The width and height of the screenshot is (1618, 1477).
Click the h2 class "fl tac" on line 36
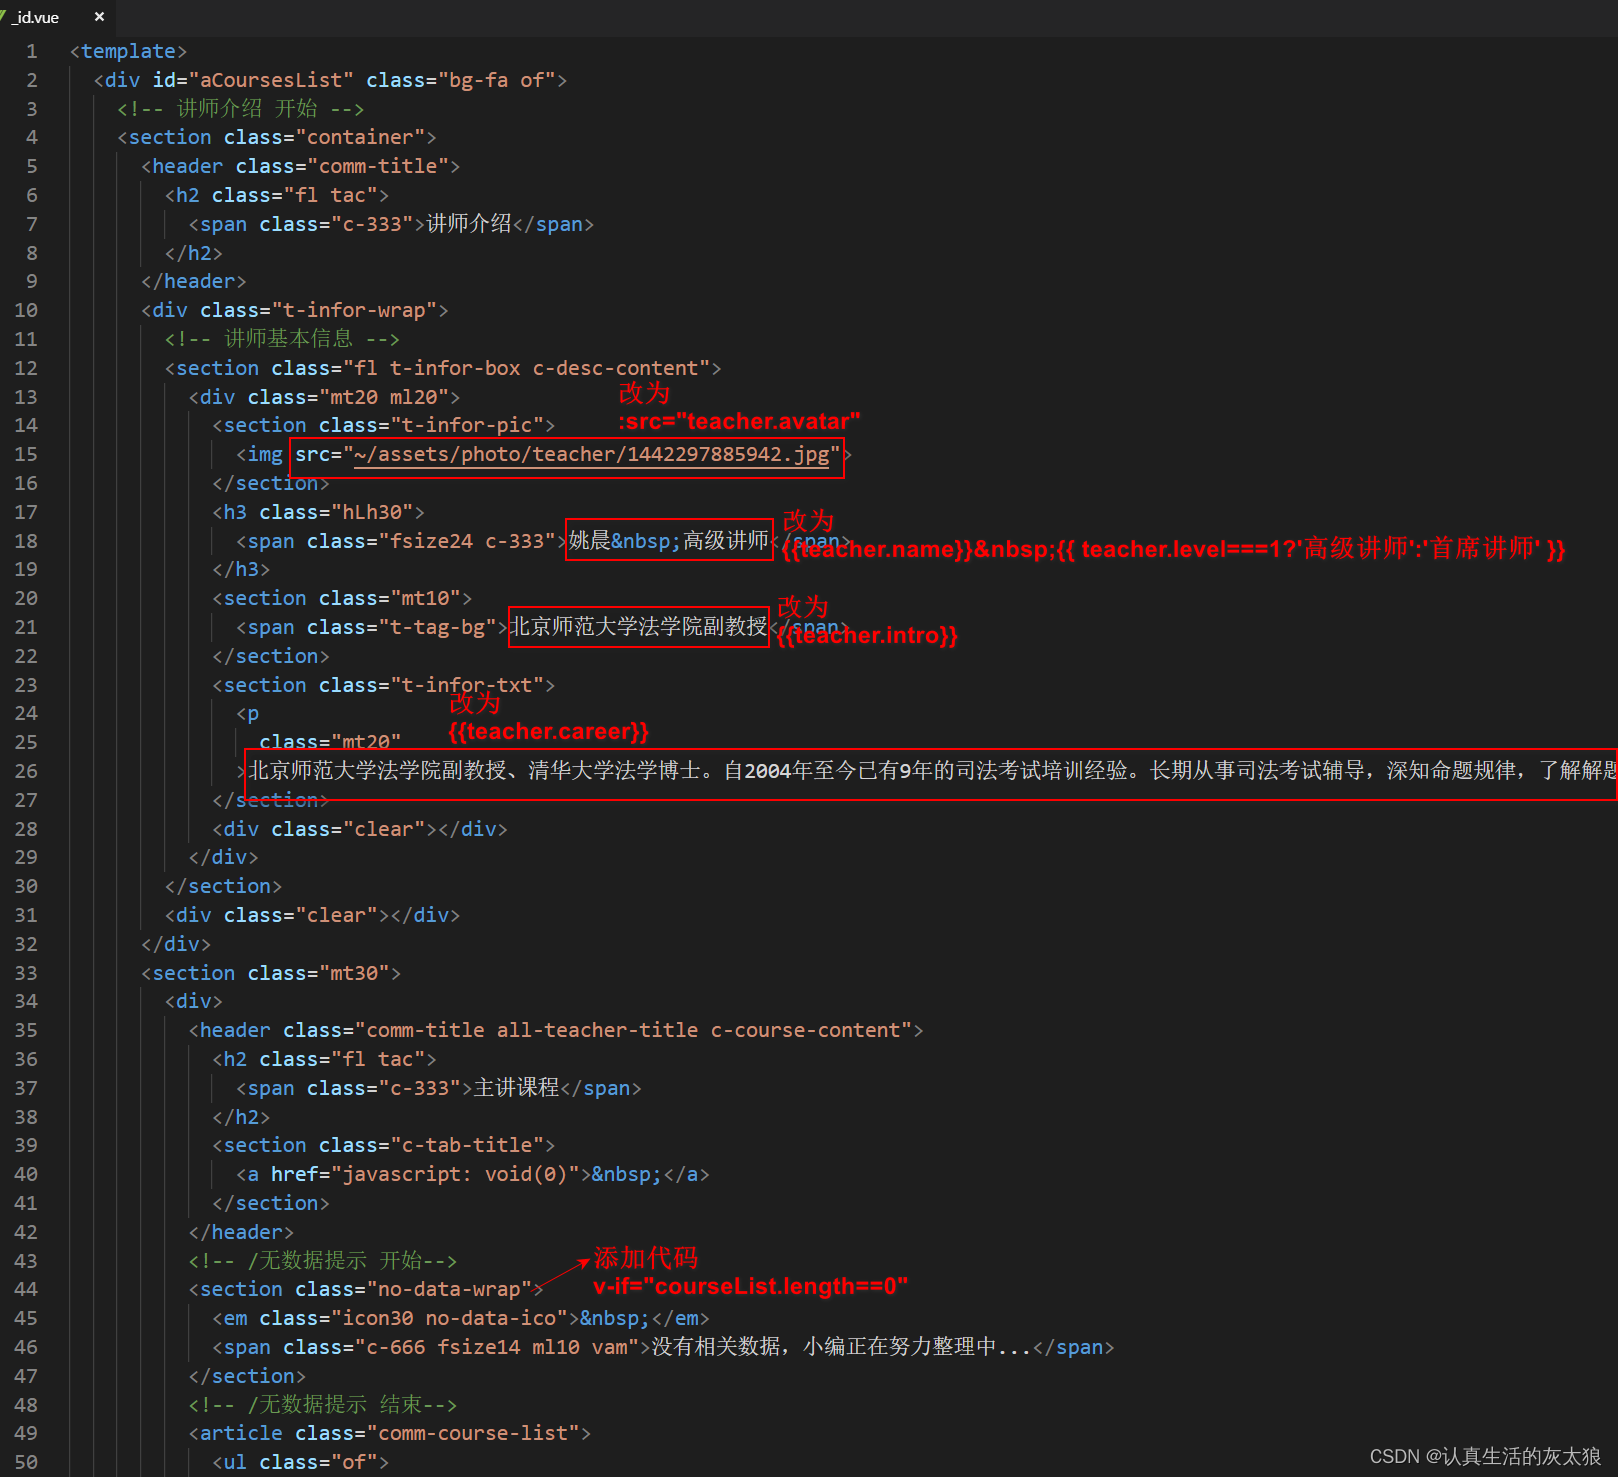coord(325,1059)
